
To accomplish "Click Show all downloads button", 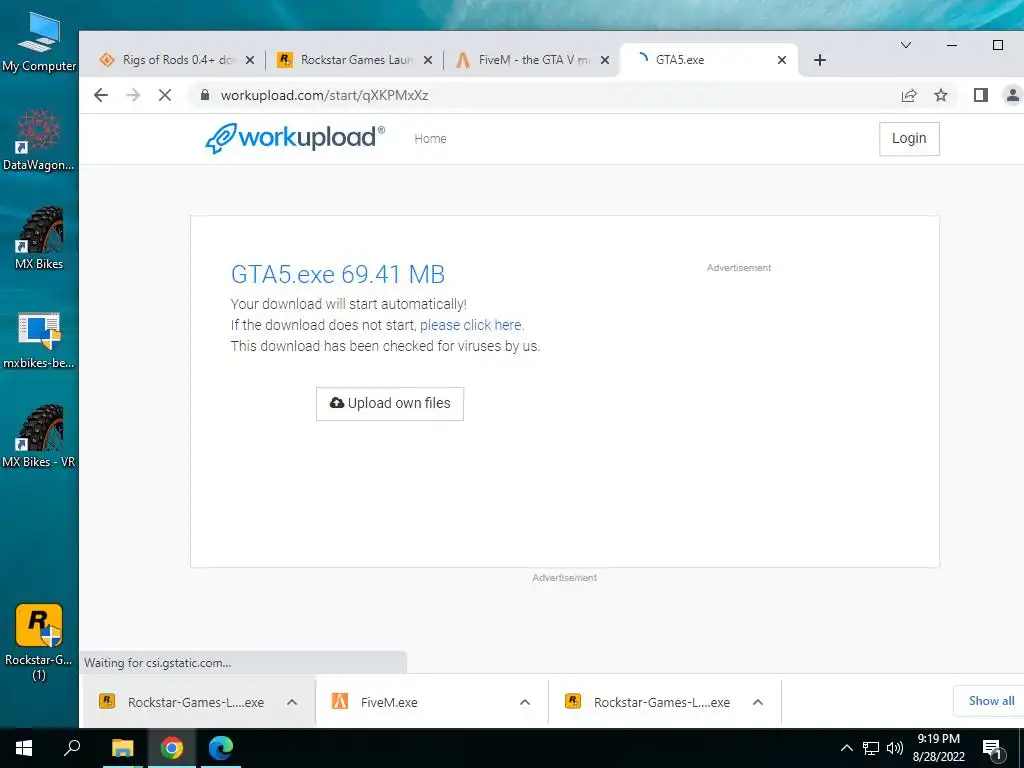I will (991, 701).
